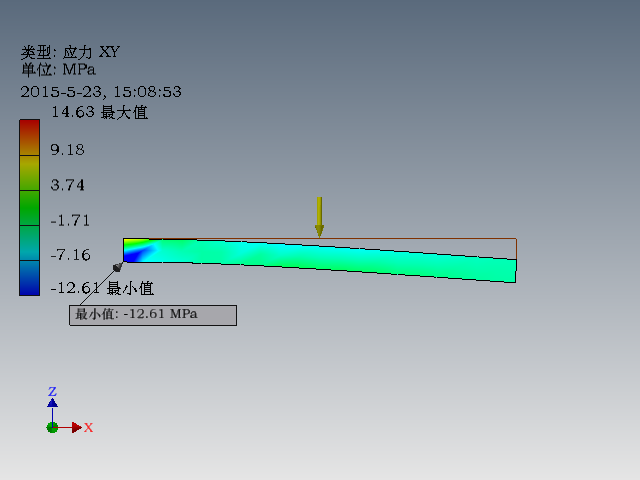The image size is (640, 480).
Task: Click the -12.61 minimum legend value
Action: pyautogui.click(x=102, y=288)
